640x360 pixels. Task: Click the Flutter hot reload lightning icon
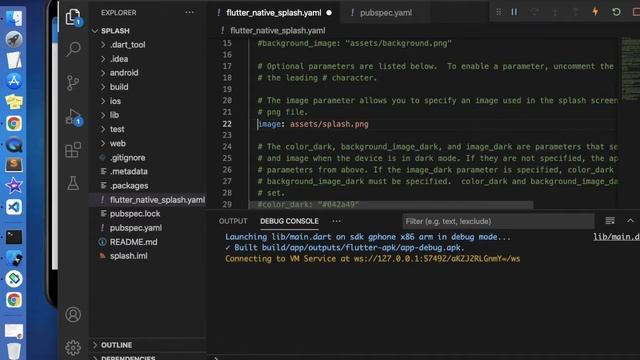(x=596, y=12)
